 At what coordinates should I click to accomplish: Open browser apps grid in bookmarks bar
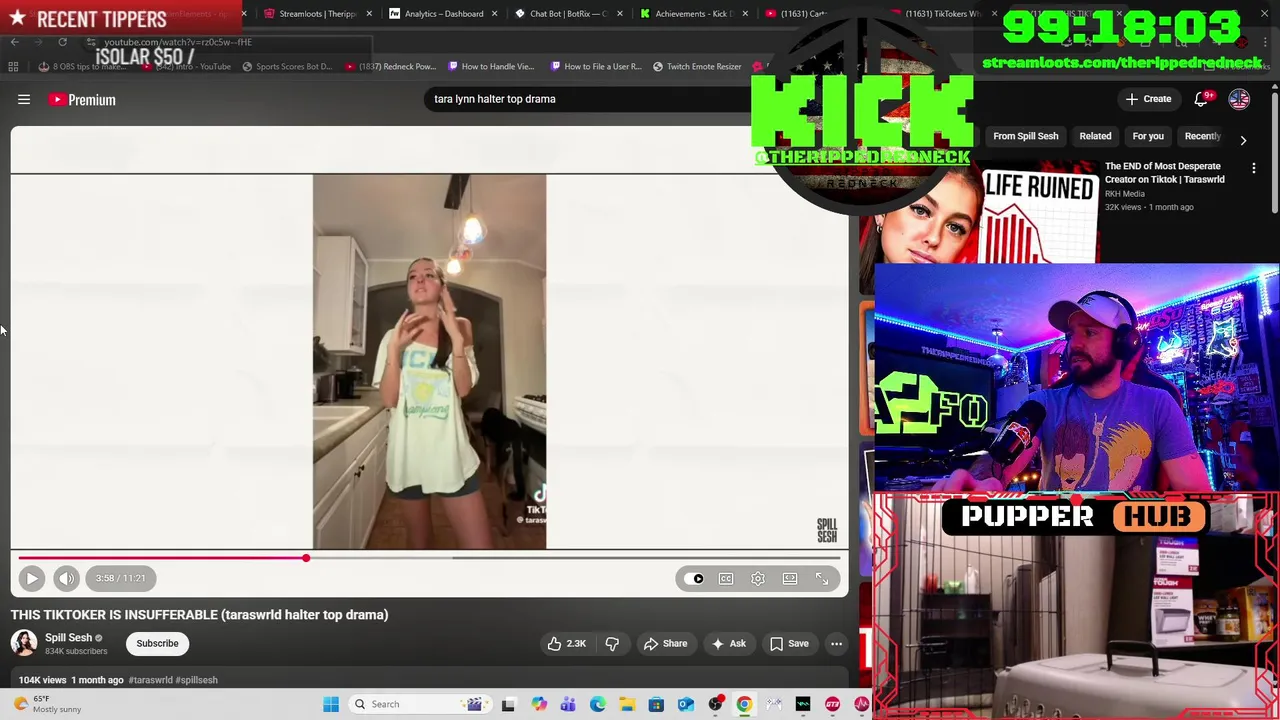(13, 67)
